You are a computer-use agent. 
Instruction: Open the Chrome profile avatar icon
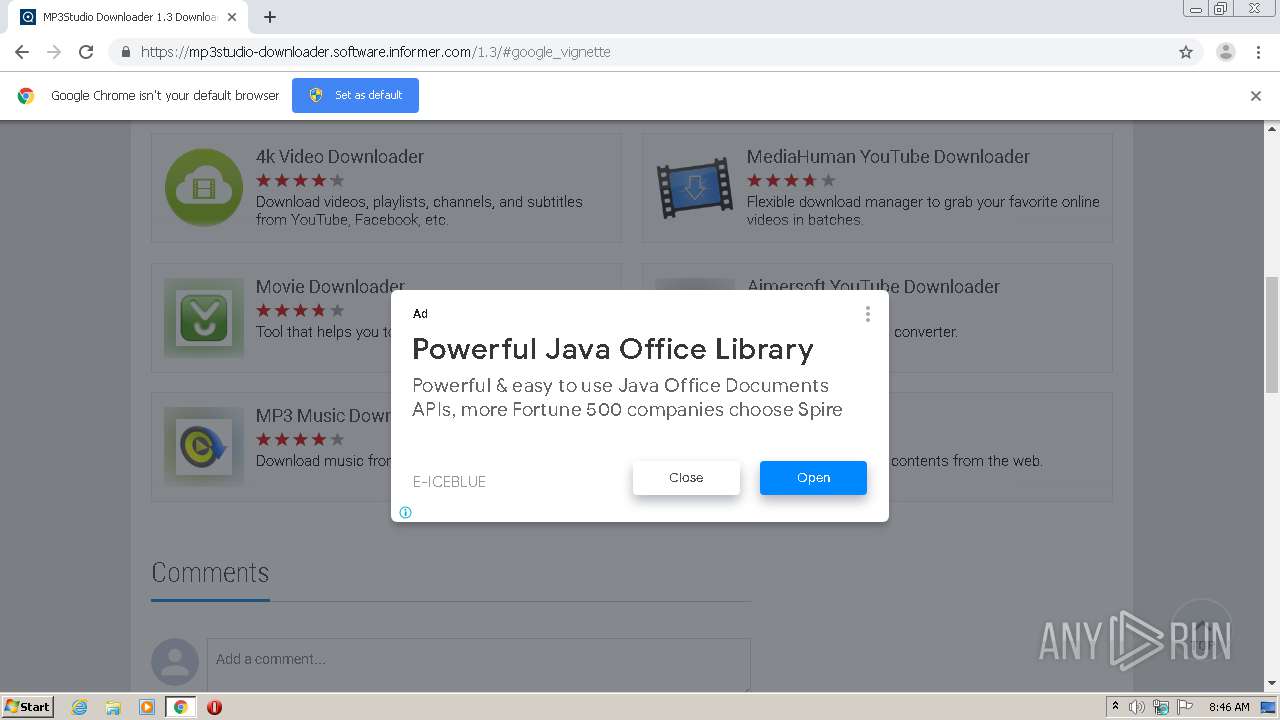1225,52
